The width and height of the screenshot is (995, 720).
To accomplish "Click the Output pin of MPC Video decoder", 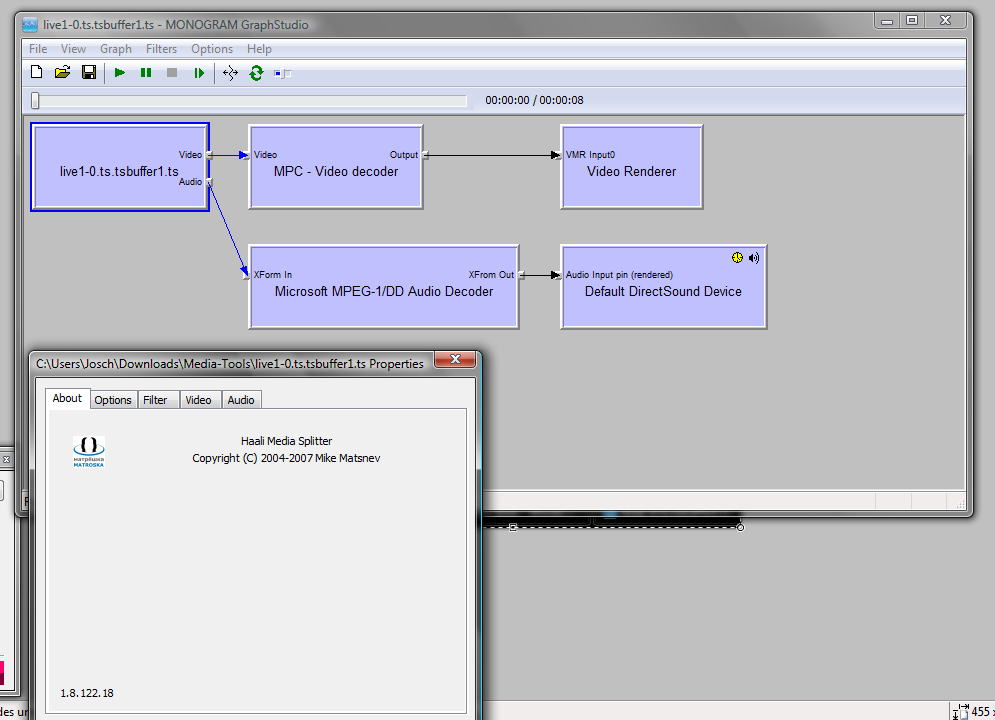I will pos(425,155).
